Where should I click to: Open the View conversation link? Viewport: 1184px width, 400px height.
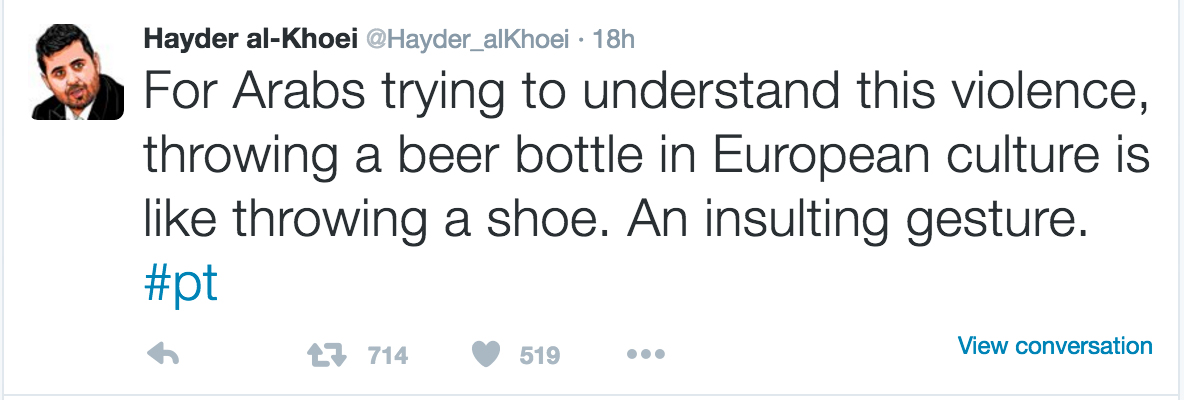pyautogui.click(x=1055, y=346)
